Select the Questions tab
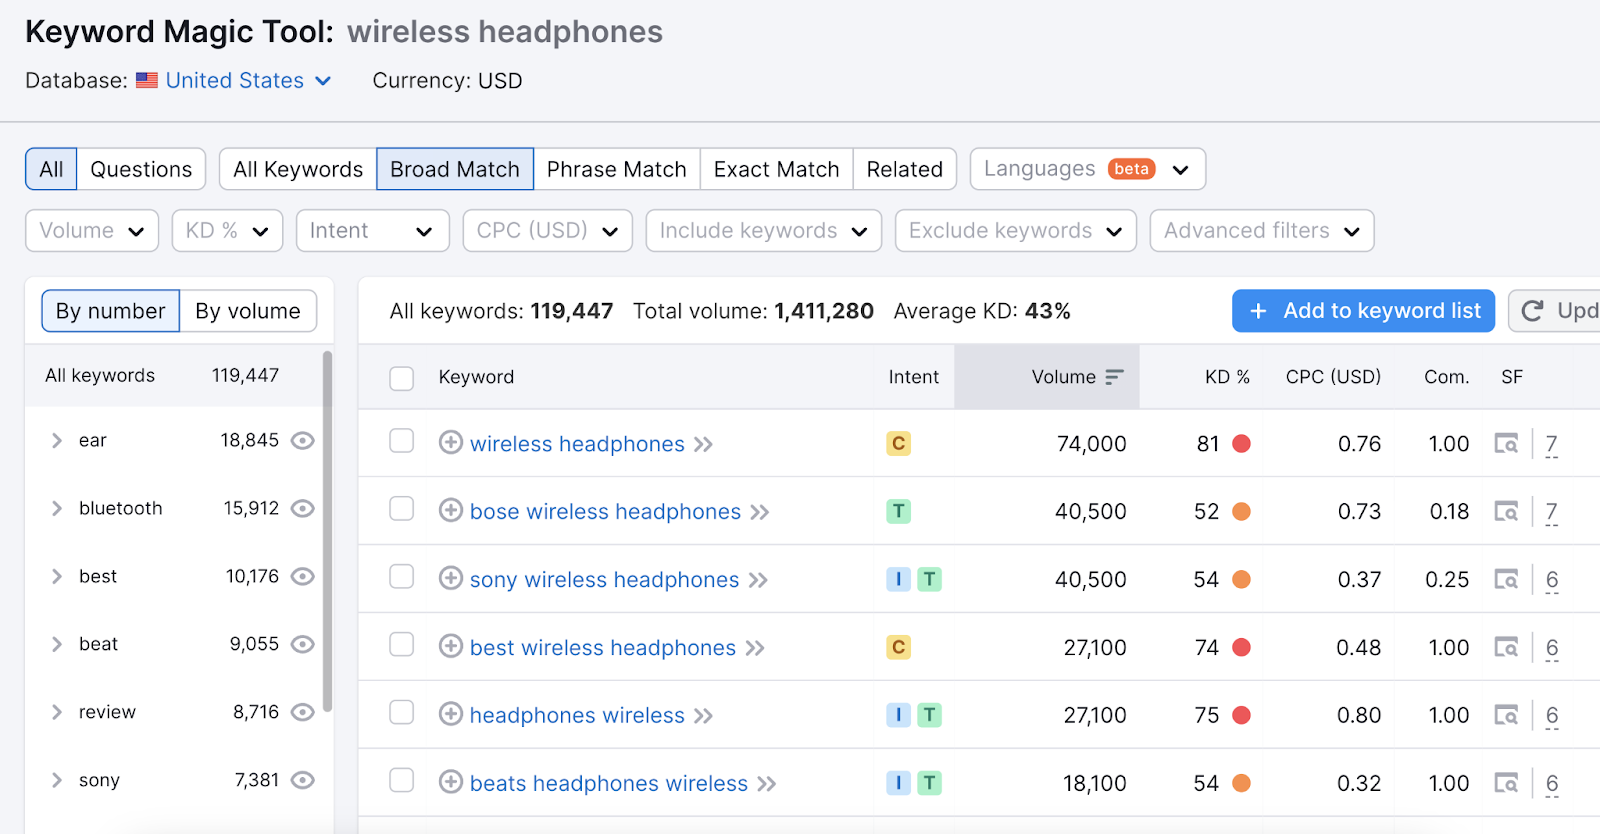This screenshot has width=1600, height=834. (141, 169)
